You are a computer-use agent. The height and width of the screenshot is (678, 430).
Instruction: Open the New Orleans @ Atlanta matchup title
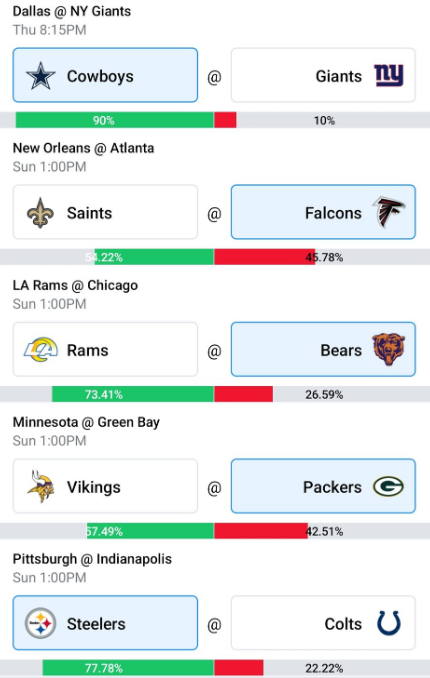coord(83,148)
